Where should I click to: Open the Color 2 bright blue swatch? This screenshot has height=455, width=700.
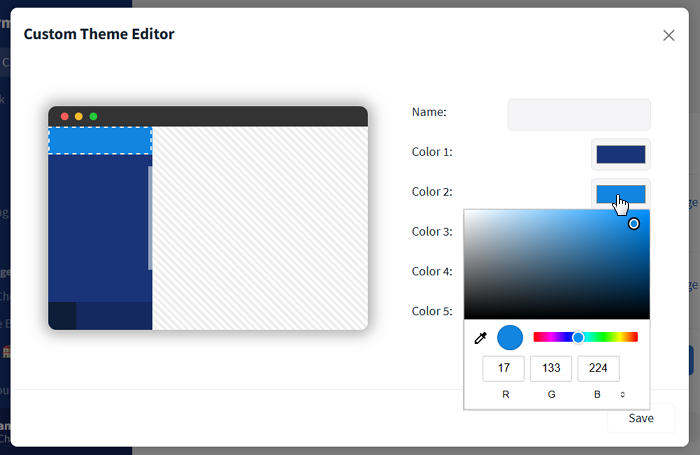pos(621,194)
